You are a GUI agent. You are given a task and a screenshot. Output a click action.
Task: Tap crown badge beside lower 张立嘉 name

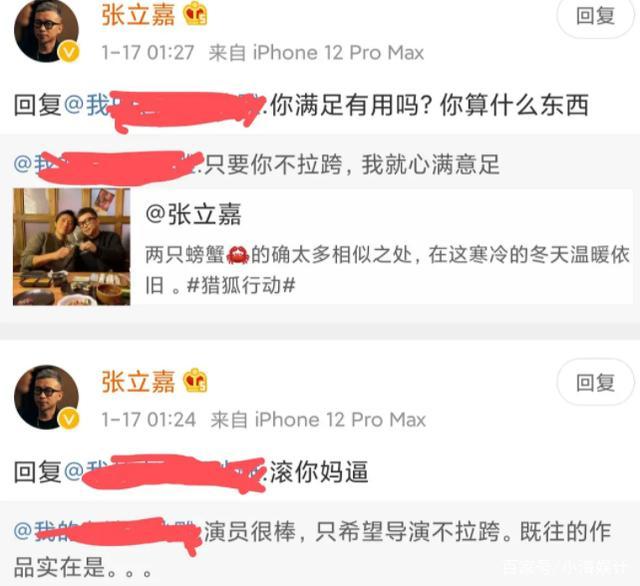coord(195,381)
